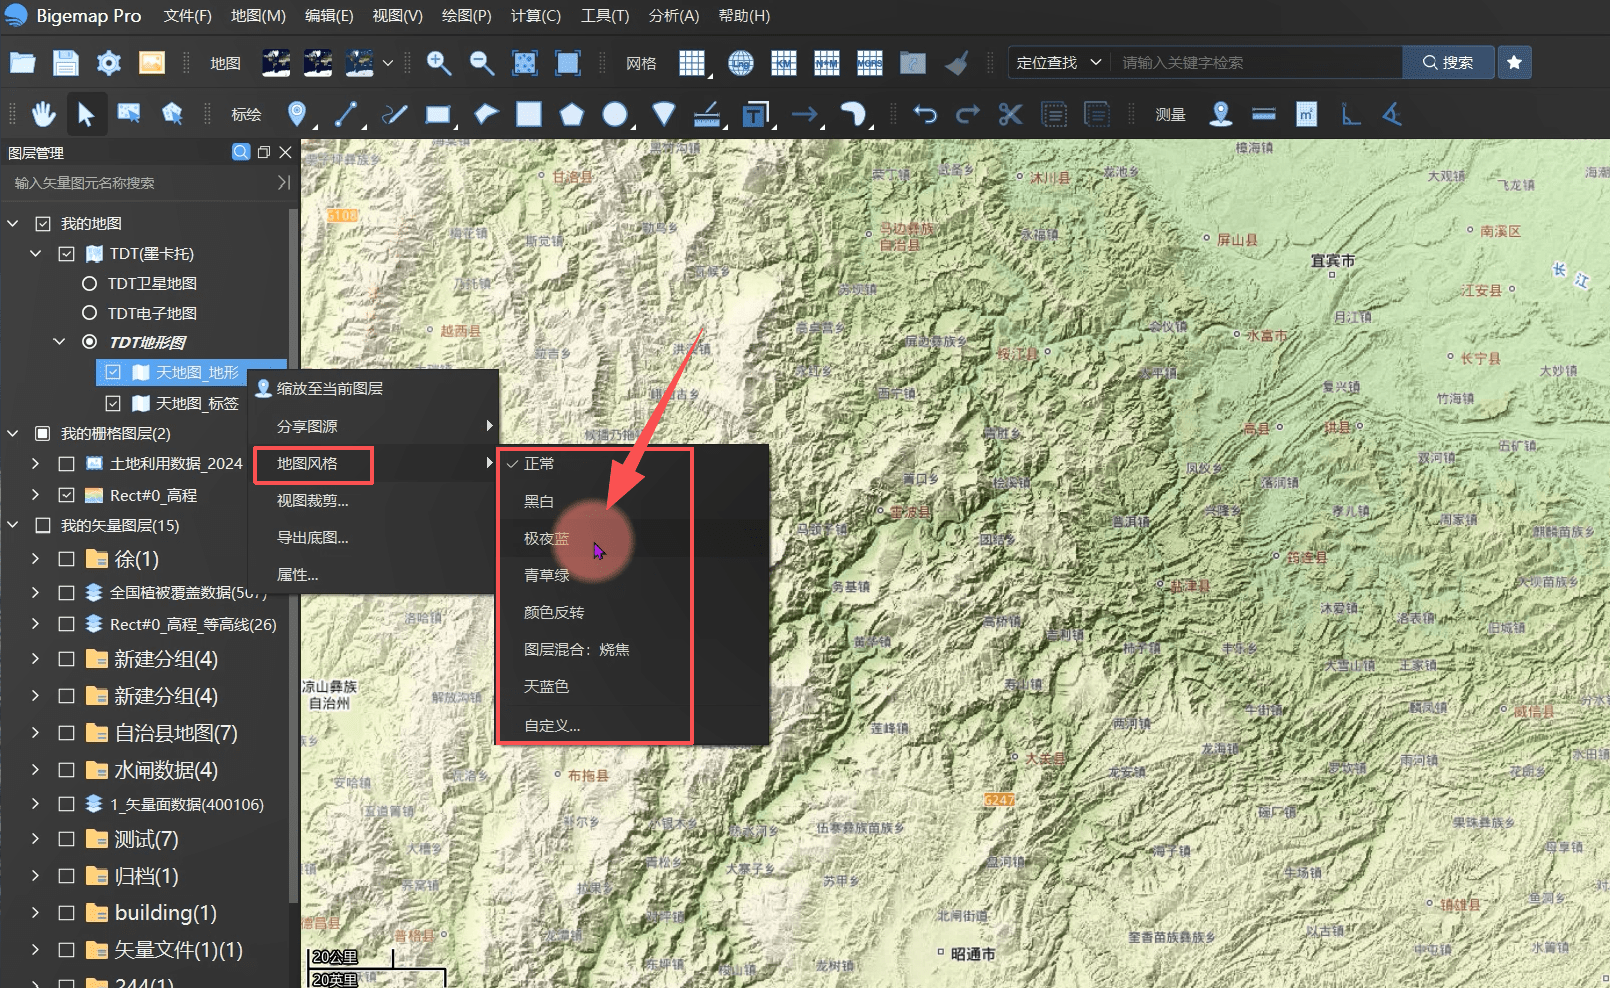
Task: Toggle the 天地图_标签 layer checkbox
Action: (x=113, y=403)
